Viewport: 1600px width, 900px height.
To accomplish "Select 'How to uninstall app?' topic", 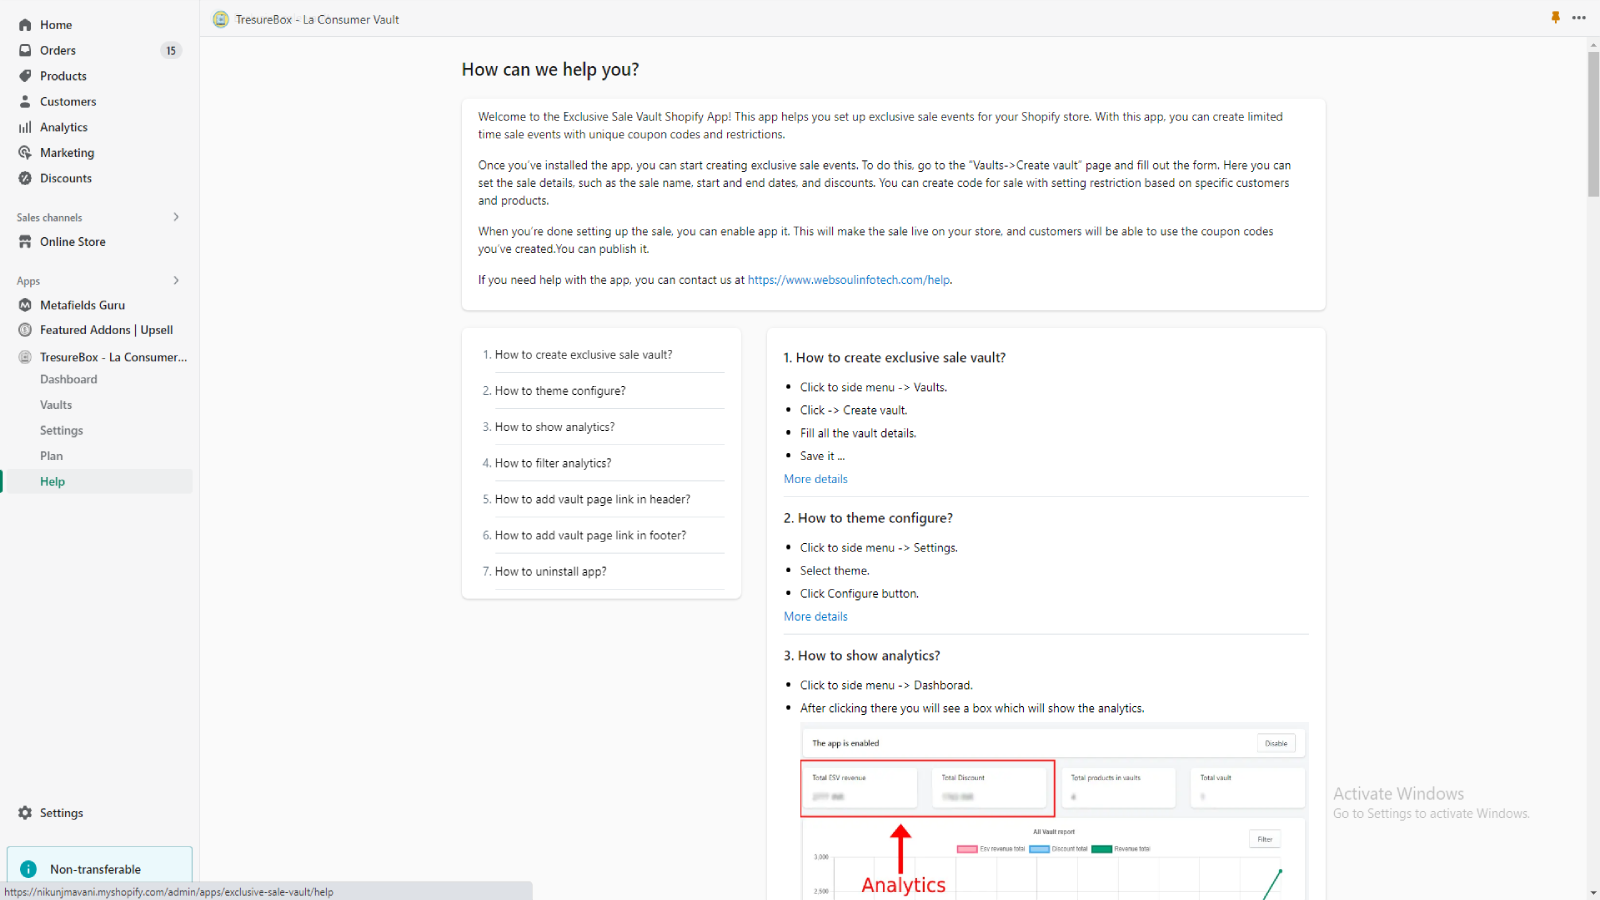I will pos(550,572).
